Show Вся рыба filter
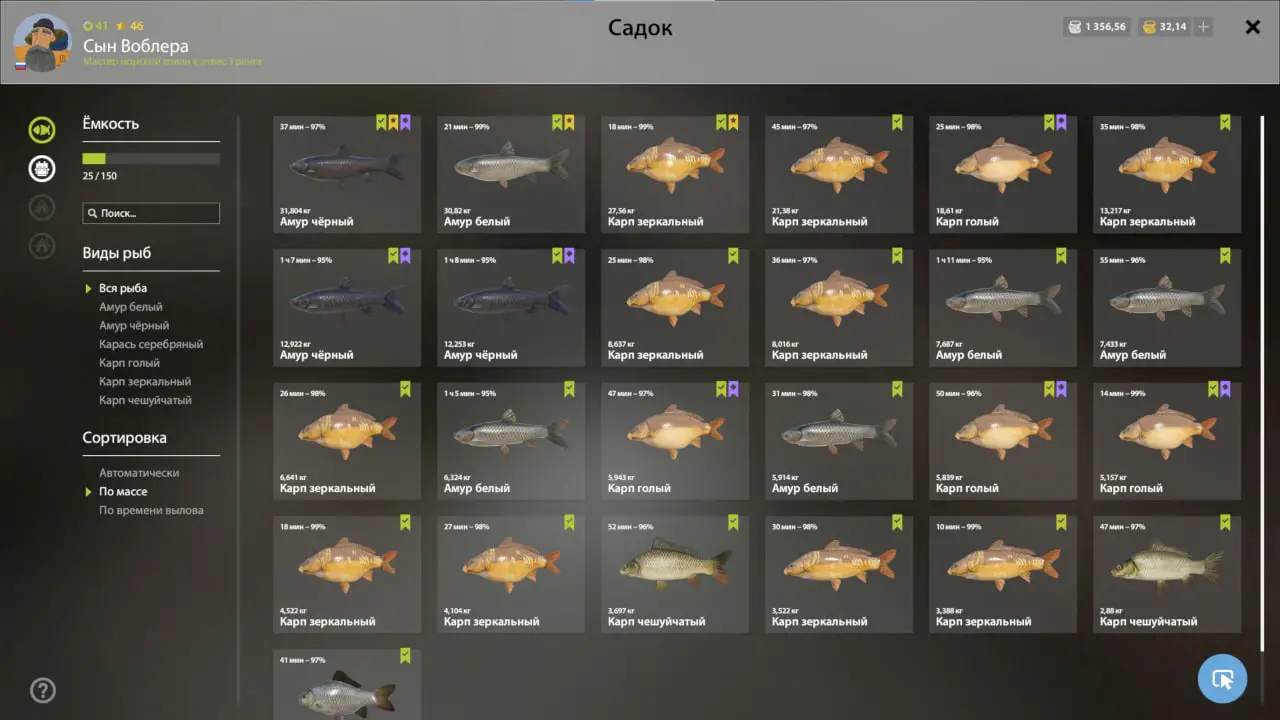1280x720 pixels. [x=123, y=288]
